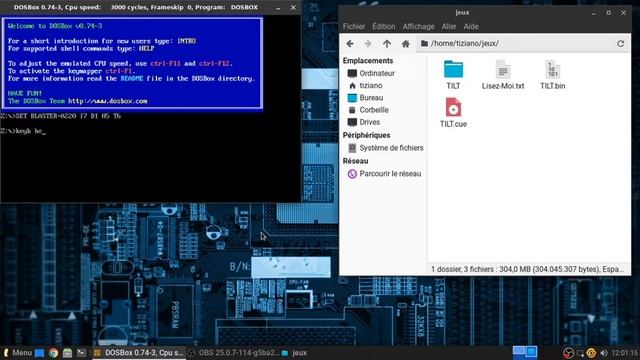Viewport: 640px width, 360px height.
Task: Go up to the parent folder
Action: pyautogui.click(x=387, y=44)
